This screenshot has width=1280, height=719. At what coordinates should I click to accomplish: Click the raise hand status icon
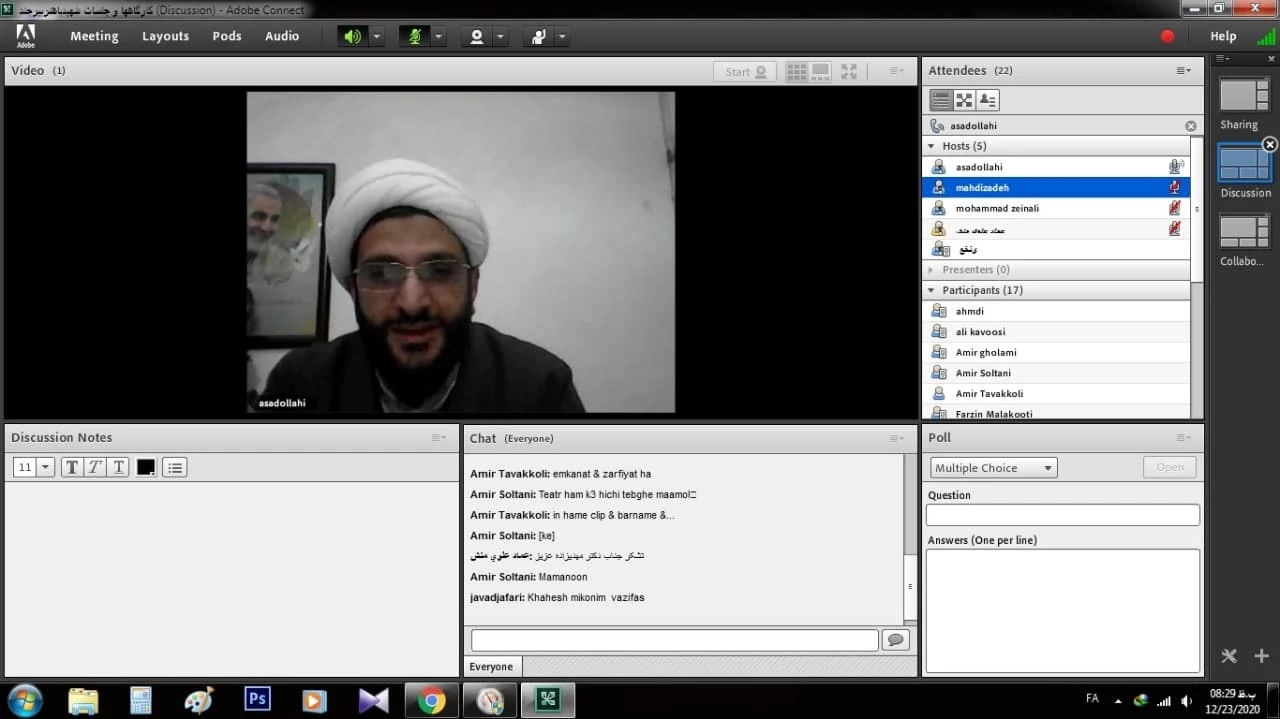(x=538, y=36)
